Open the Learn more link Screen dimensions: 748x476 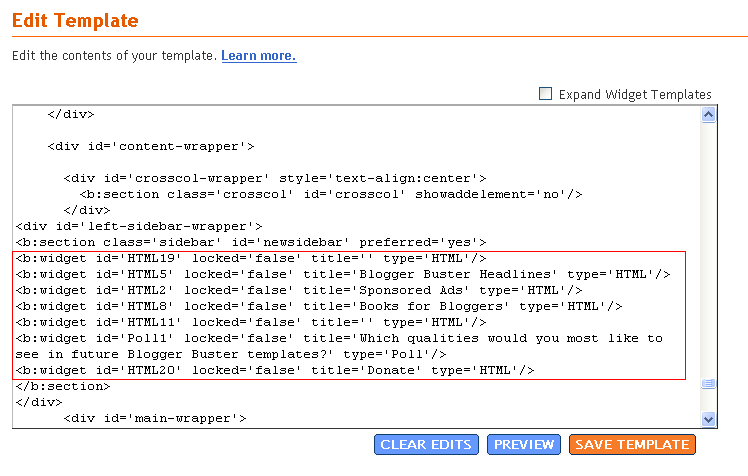pyautogui.click(x=259, y=56)
